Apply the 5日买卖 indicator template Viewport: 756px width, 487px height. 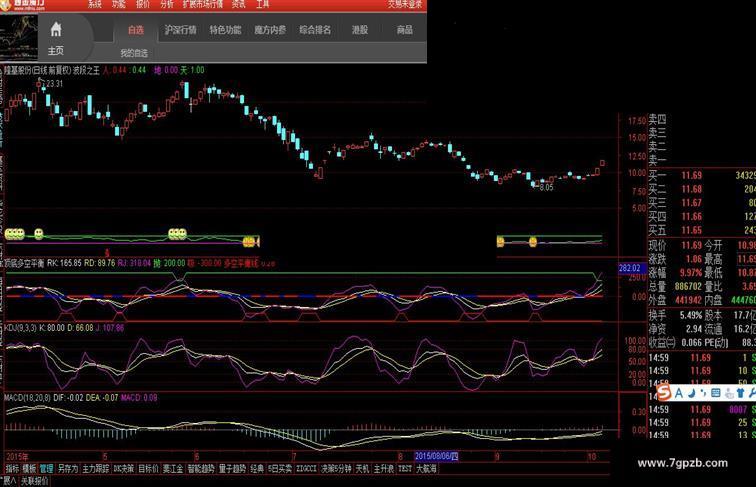tap(280, 468)
